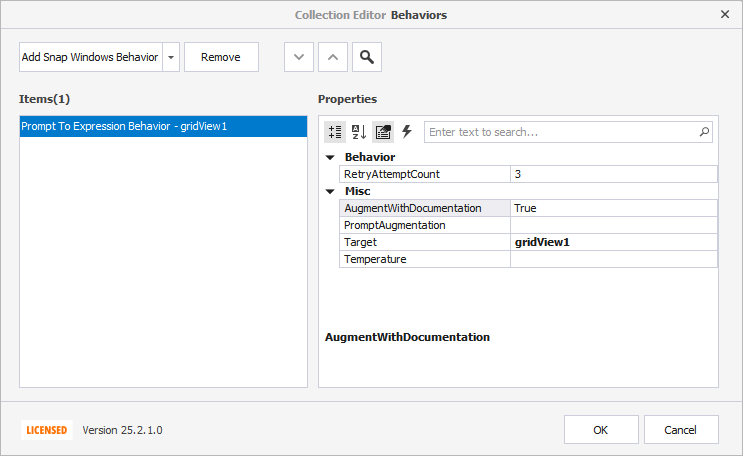Move selected item up with chevron-up icon
743x456 pixels.
coord(333,57)
